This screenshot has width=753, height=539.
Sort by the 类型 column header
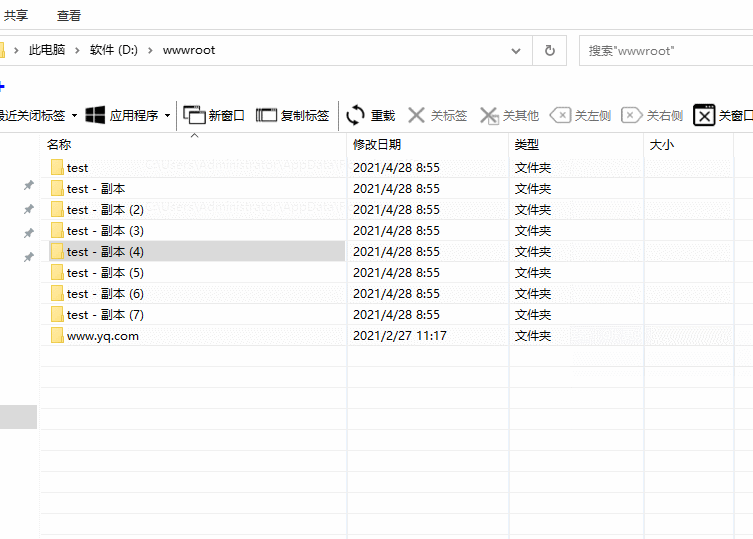pos(527,145)
